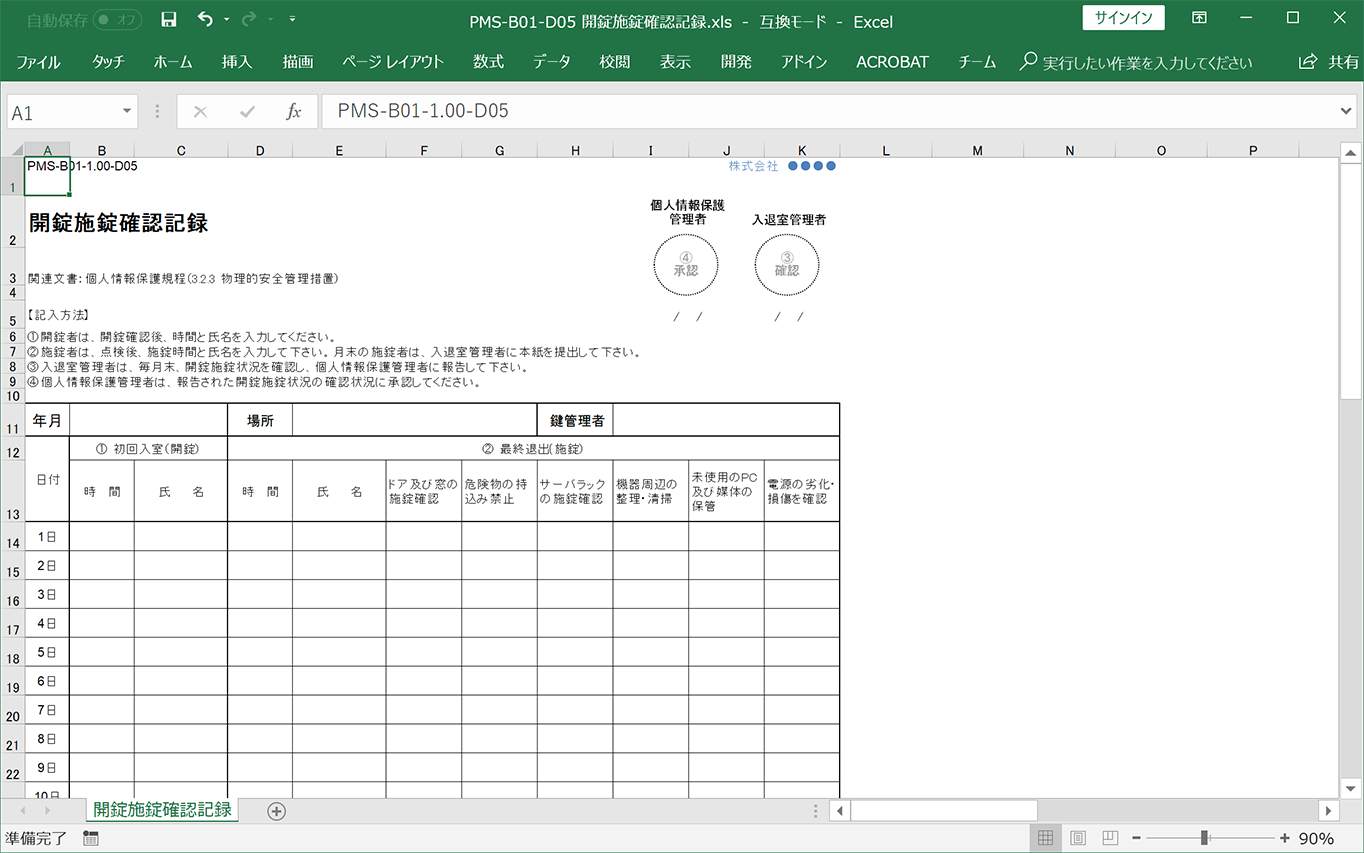
Task: Select Normal view icon in status bar
Action: 1045,838
